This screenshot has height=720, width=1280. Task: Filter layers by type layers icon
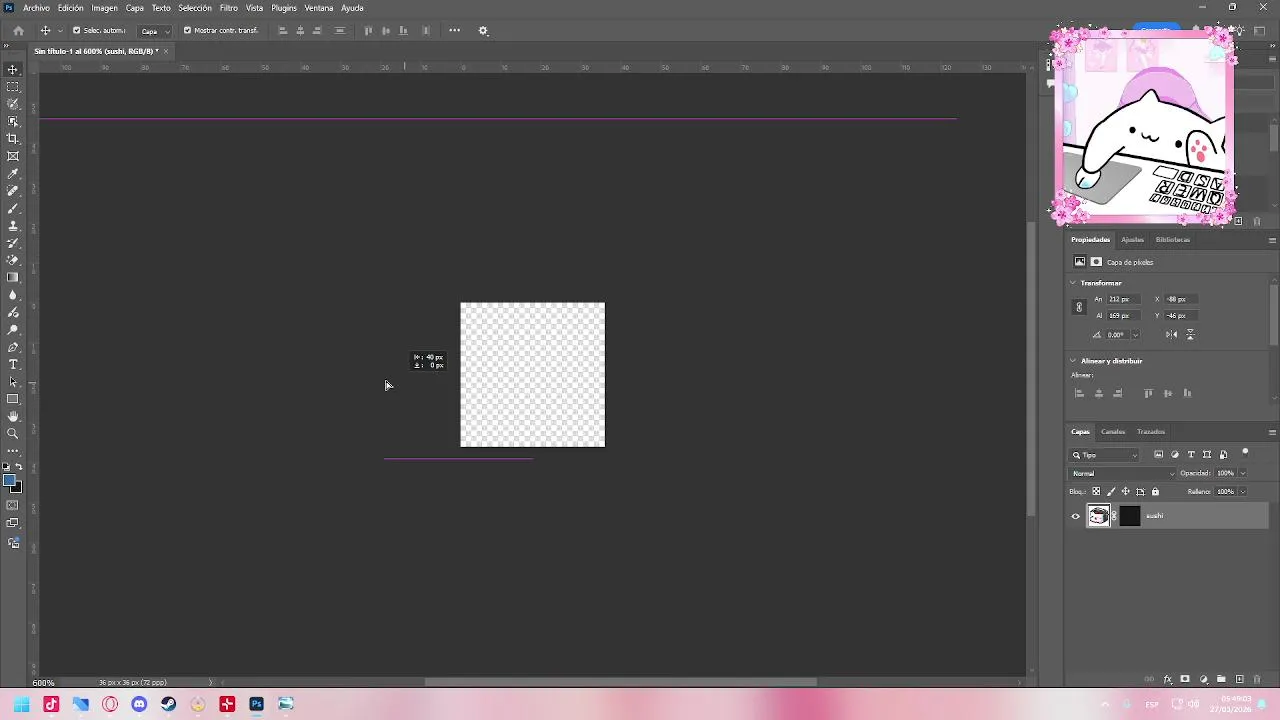(x=1191, y=455)
